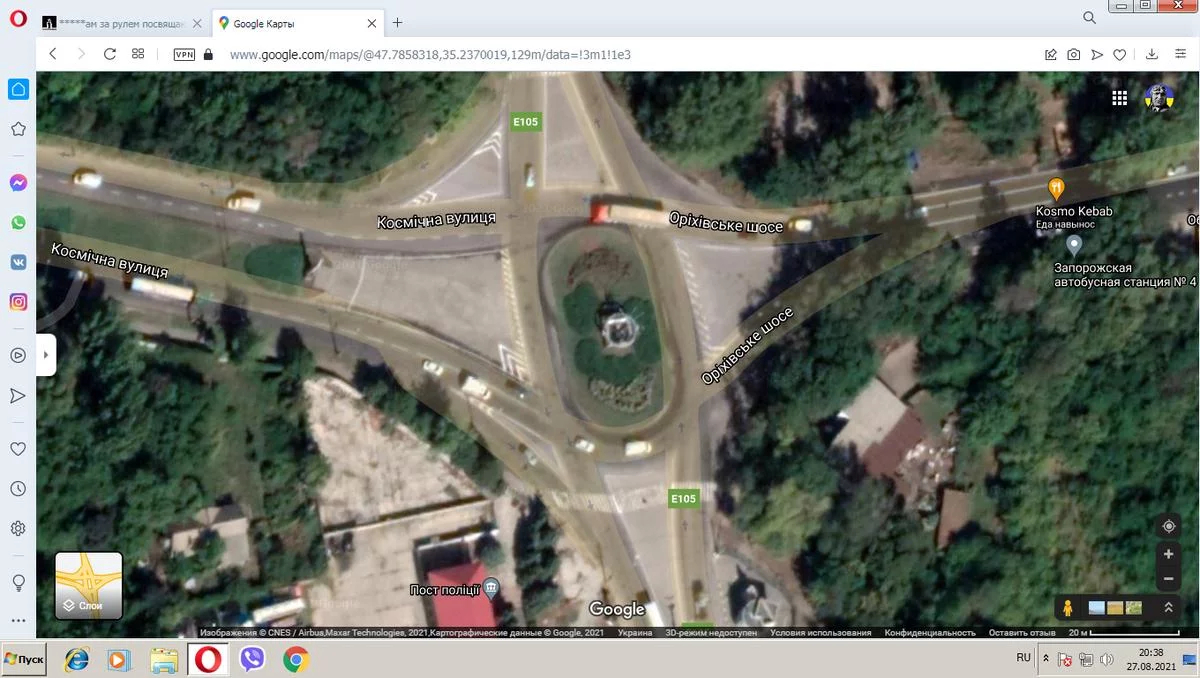
Task: Open the third imagery thumbnail
Action: click(x=1134, y=607)
